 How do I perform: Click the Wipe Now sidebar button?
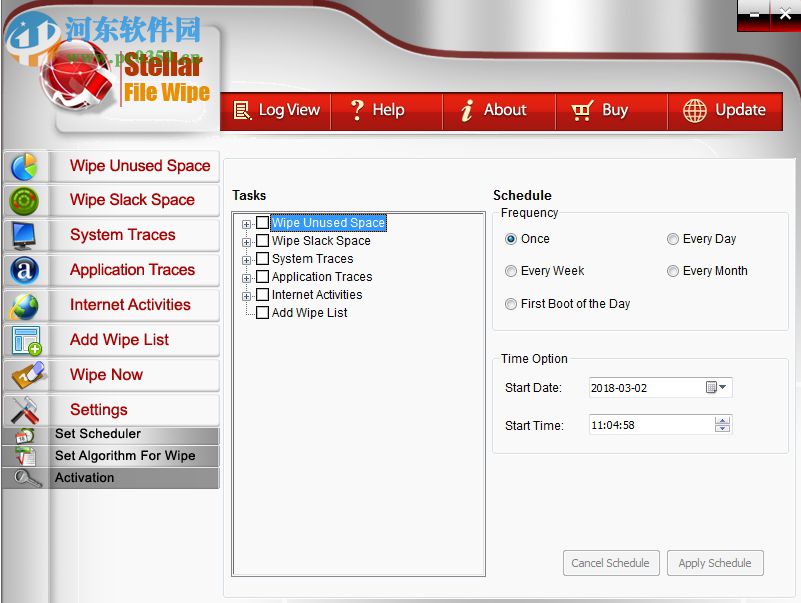coord(111,375)
